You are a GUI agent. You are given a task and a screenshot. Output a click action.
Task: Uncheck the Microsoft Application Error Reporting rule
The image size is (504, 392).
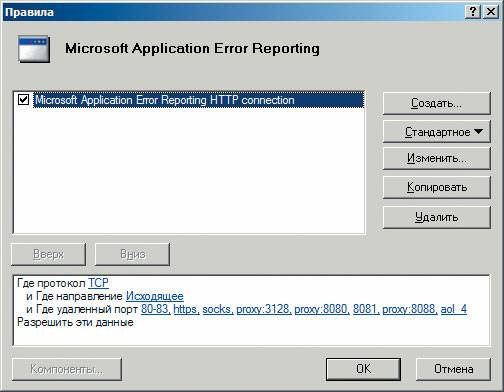(x=23, y=99)
